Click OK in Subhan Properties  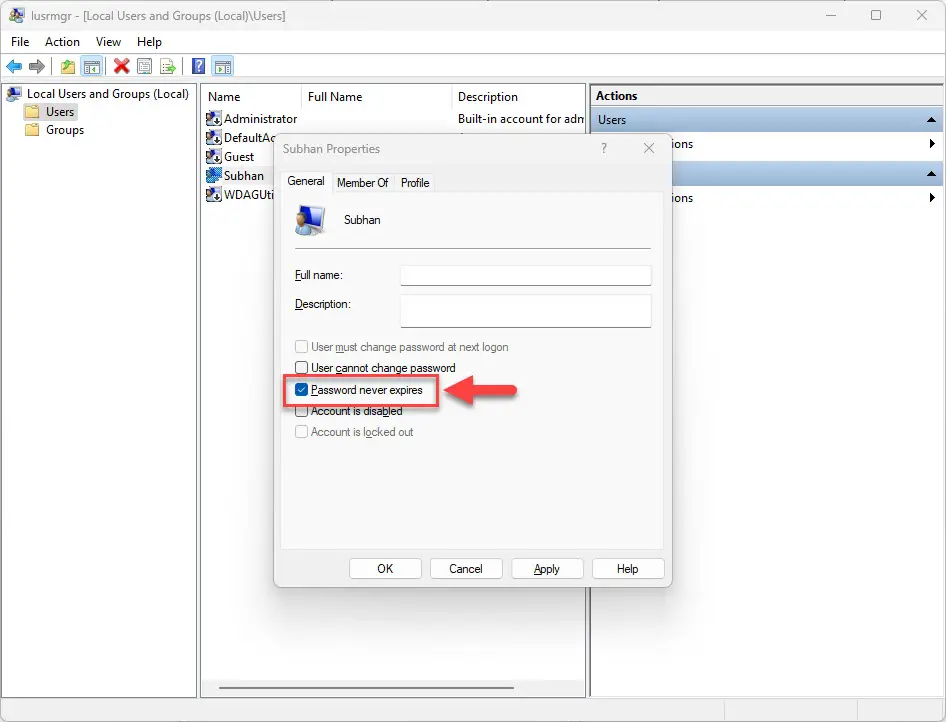point(385,569)
